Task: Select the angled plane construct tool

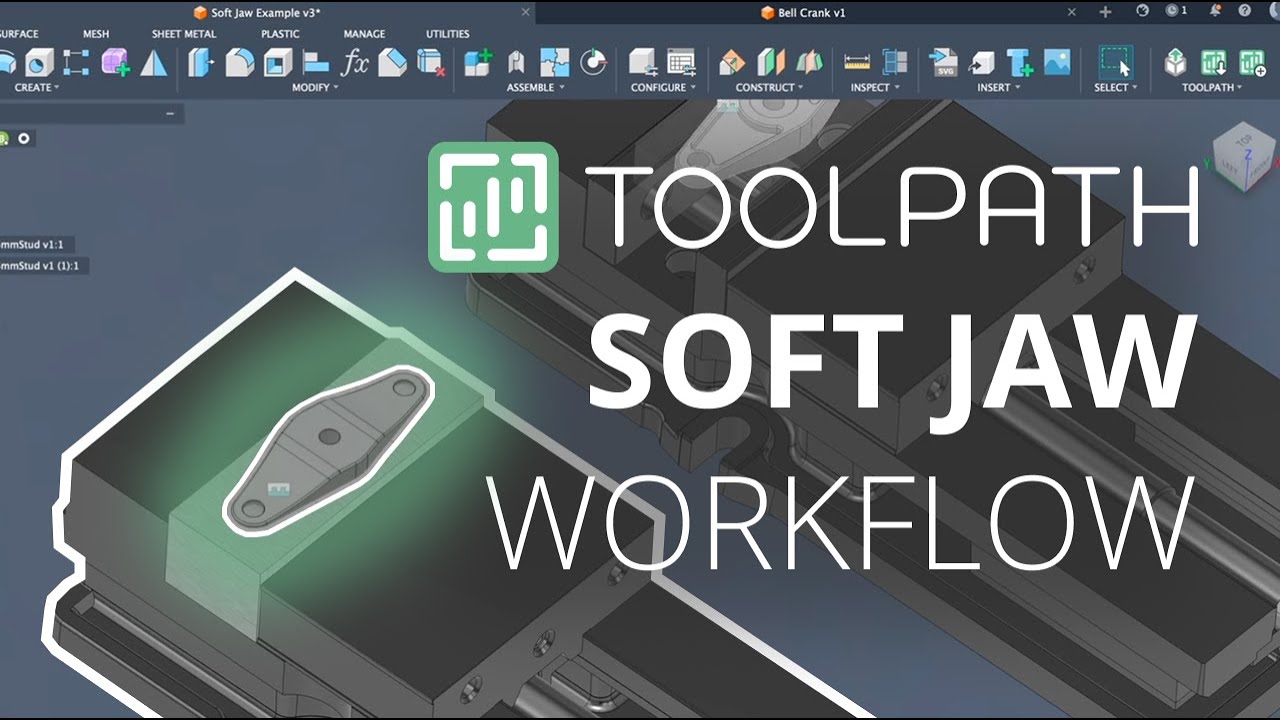Action: click(808, 63)
